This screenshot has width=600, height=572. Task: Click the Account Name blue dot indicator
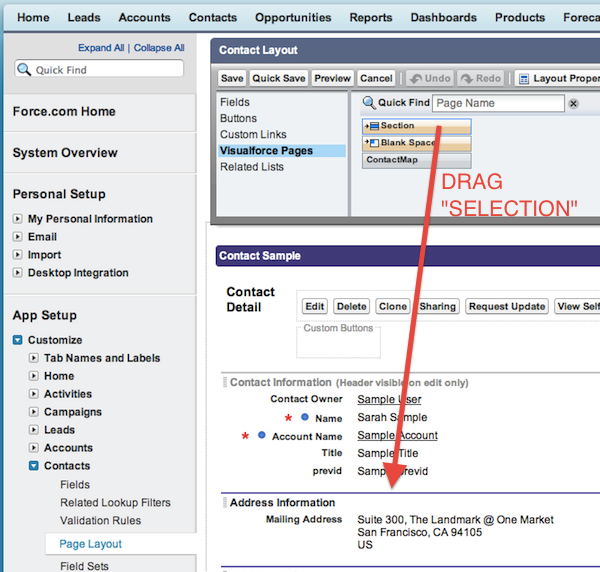pyautogui.click(x=262, y=435)
